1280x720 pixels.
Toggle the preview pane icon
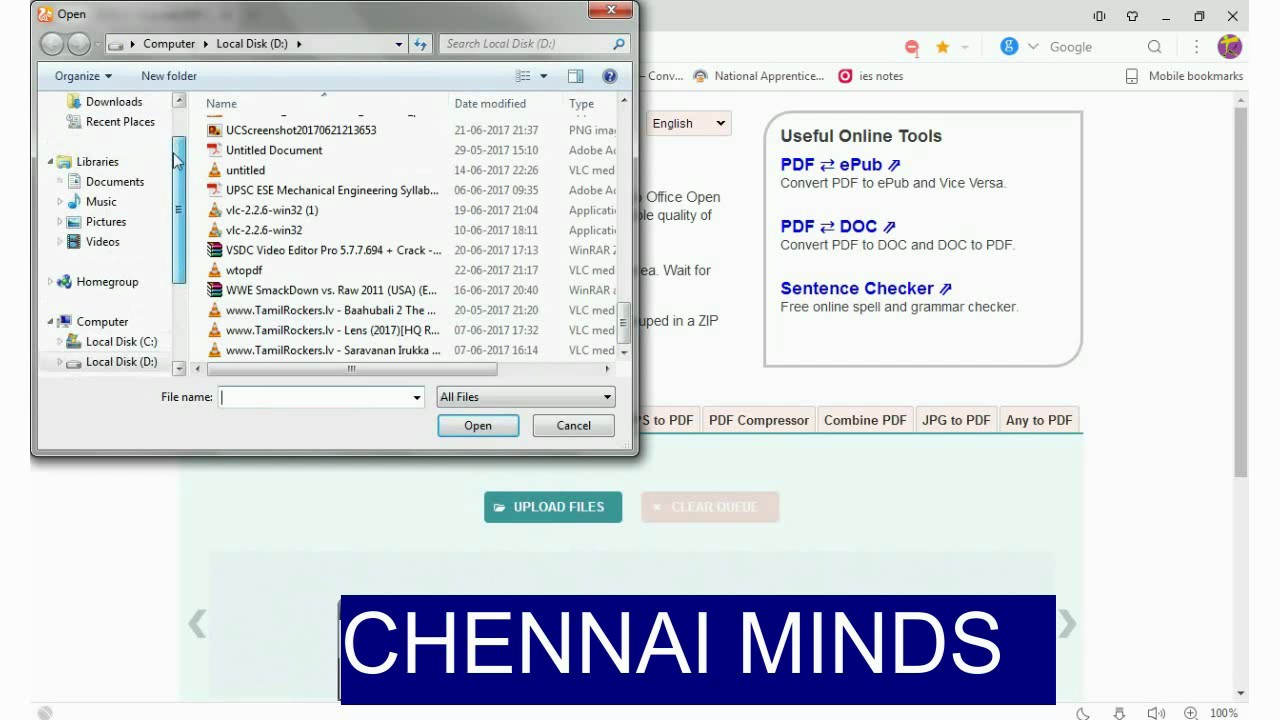pyautogui.click(x=575, y=76)
